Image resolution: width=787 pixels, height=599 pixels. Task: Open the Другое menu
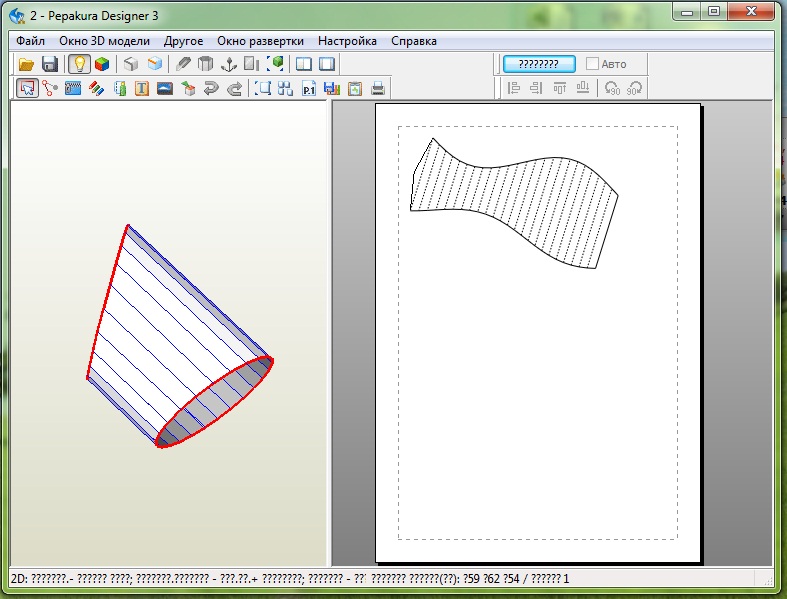click(x=183, y=41)
